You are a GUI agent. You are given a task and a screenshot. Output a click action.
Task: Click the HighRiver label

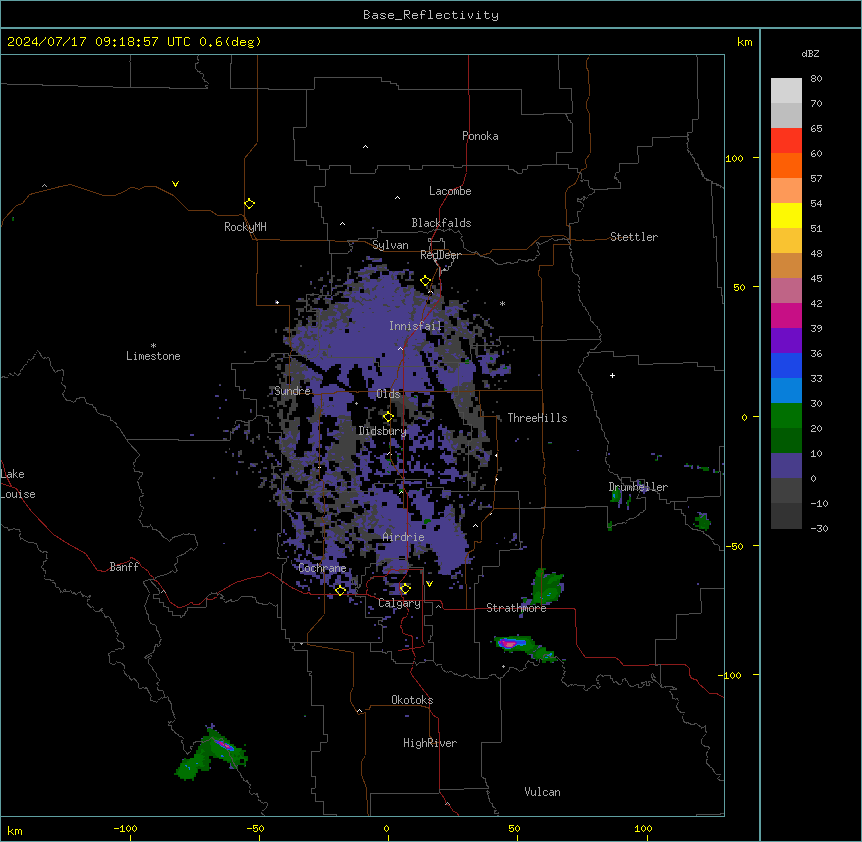[x=430, y=743]
